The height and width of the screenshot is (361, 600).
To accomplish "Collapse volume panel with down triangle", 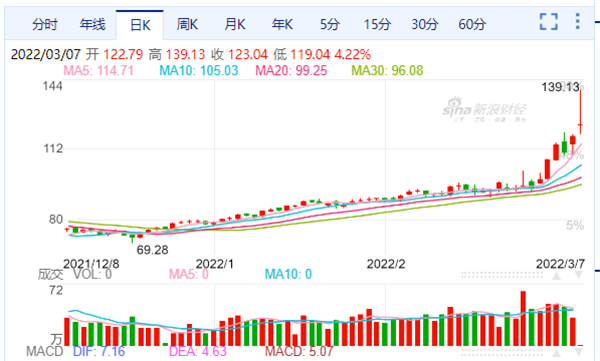I will tap(578, 275).
